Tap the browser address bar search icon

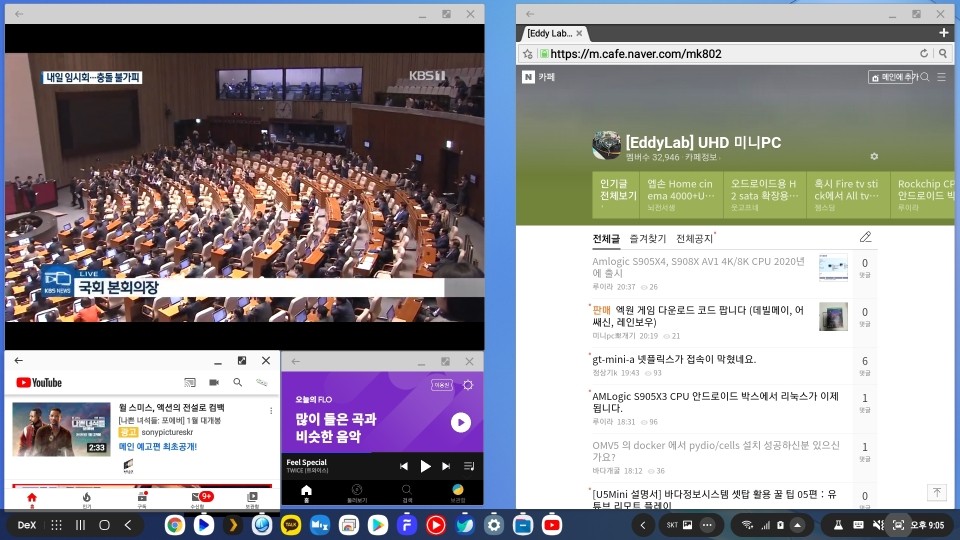[x=943, y=54]
